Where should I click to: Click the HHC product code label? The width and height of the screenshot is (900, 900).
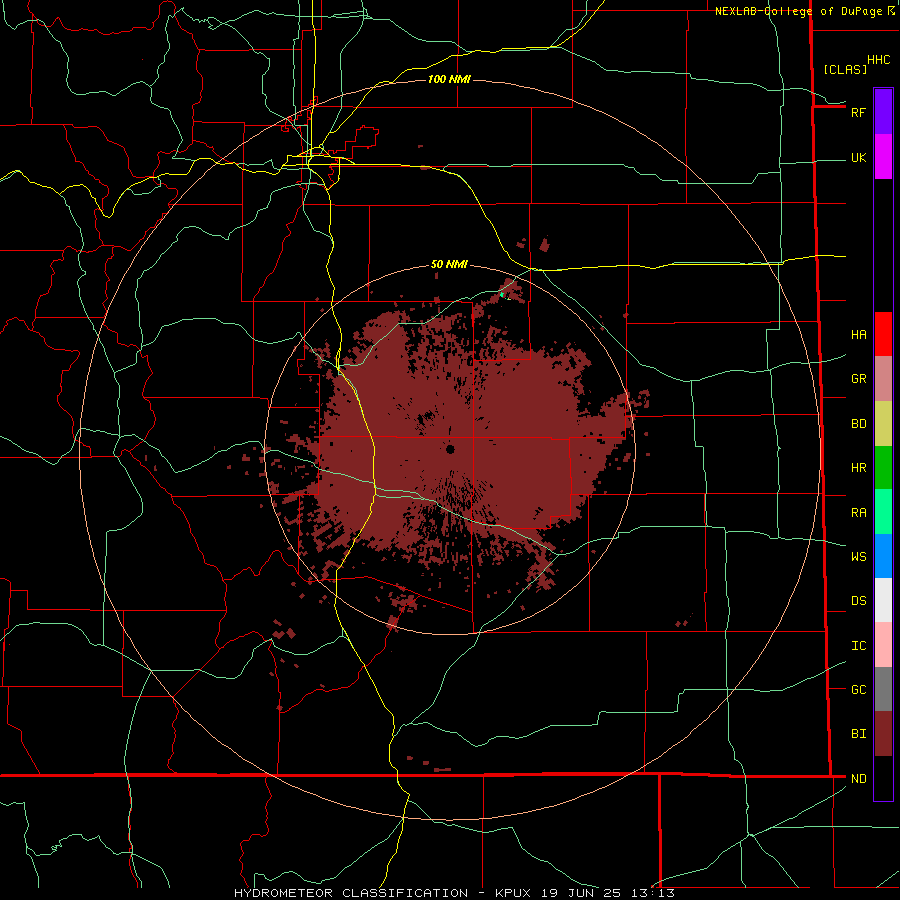(x=878, y=60)
